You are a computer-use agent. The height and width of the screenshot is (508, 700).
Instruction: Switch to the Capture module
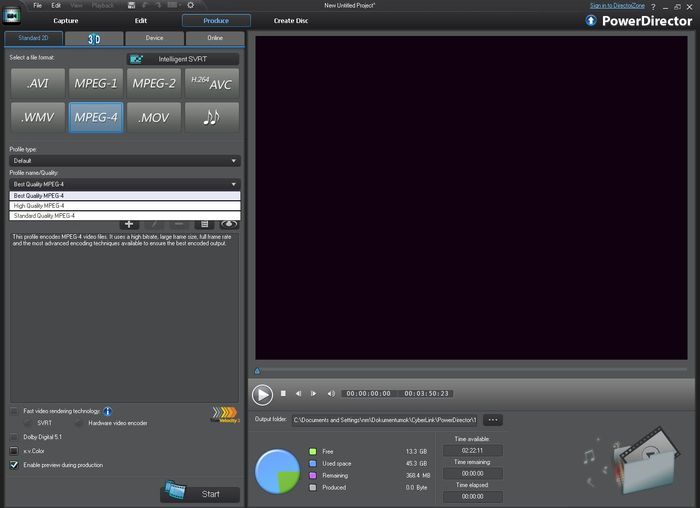[66, 21]
